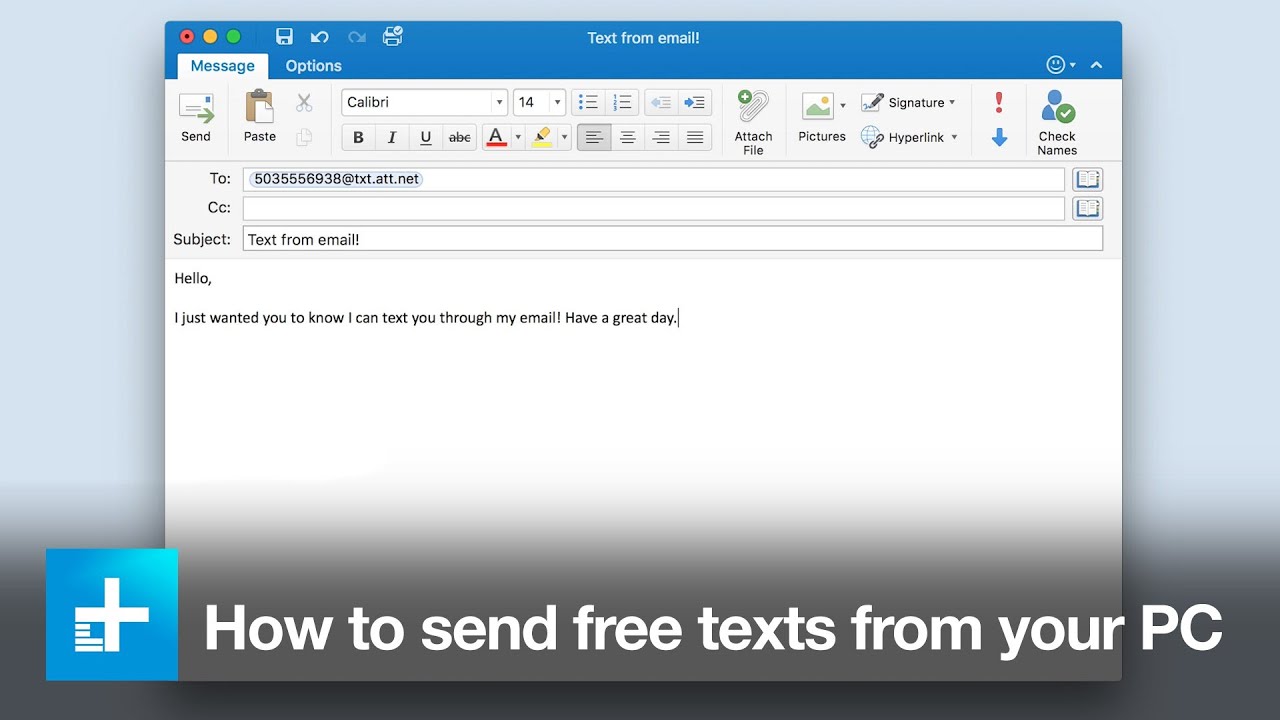
Task: Open highlight color dropdown arrow
Action: click(564, 137)
